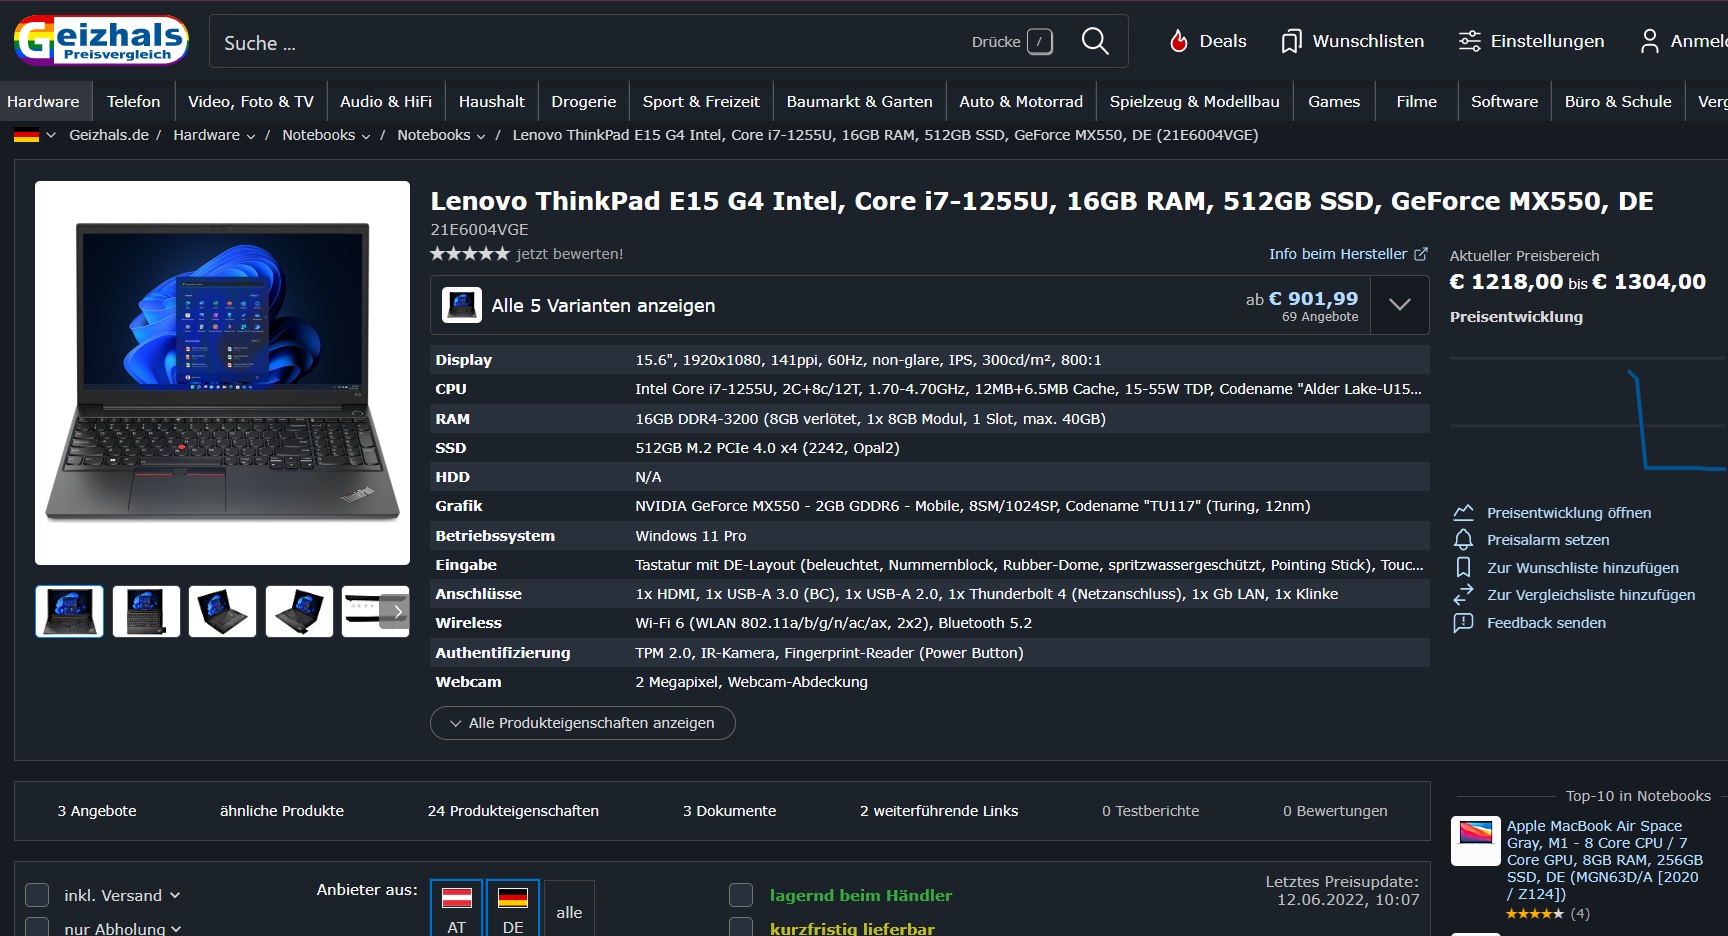Click 'Info beim Hersteller' link

pos(1338,254)
